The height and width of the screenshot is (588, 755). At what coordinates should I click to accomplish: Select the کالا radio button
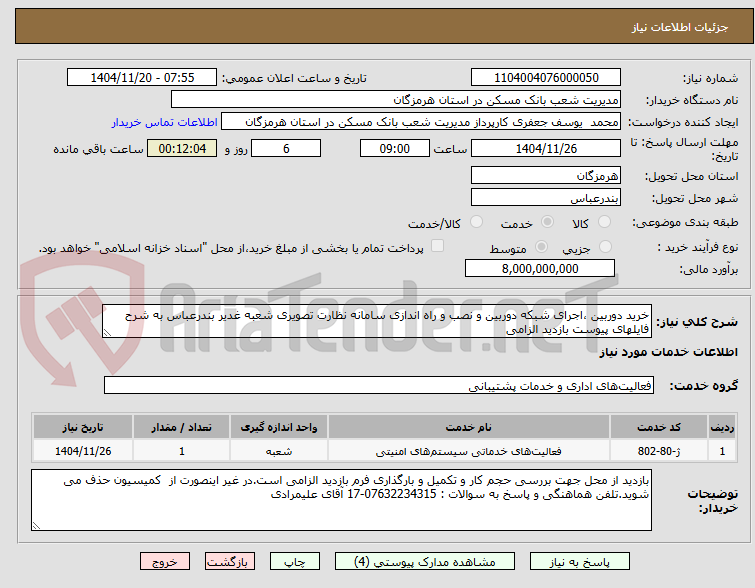click(x=604, y=222)
